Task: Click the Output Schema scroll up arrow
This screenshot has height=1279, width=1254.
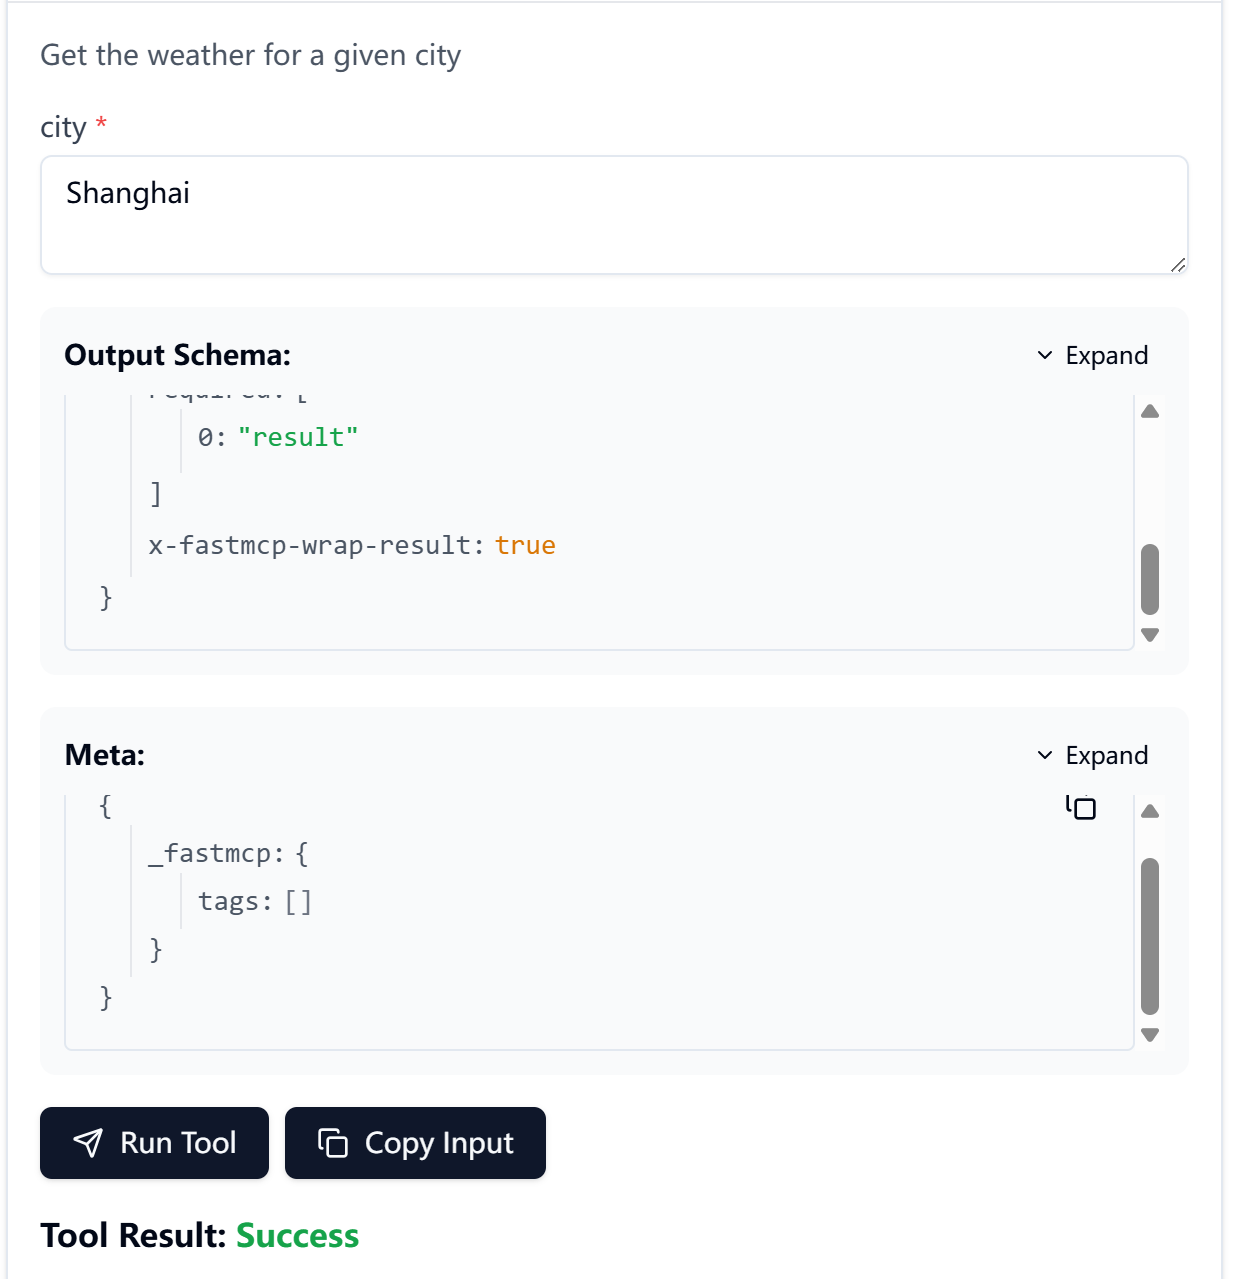Action: pos(1150,411)
